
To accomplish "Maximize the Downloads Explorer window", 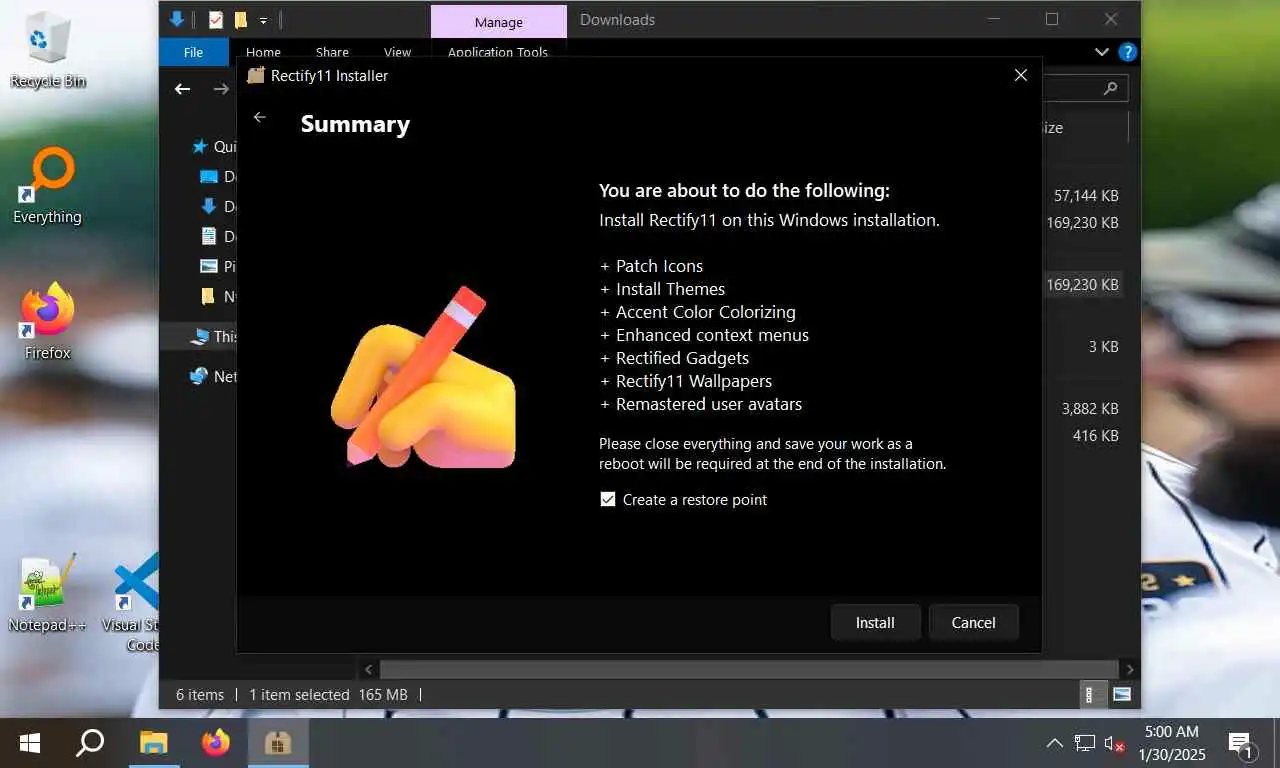I will [1052, 19].
